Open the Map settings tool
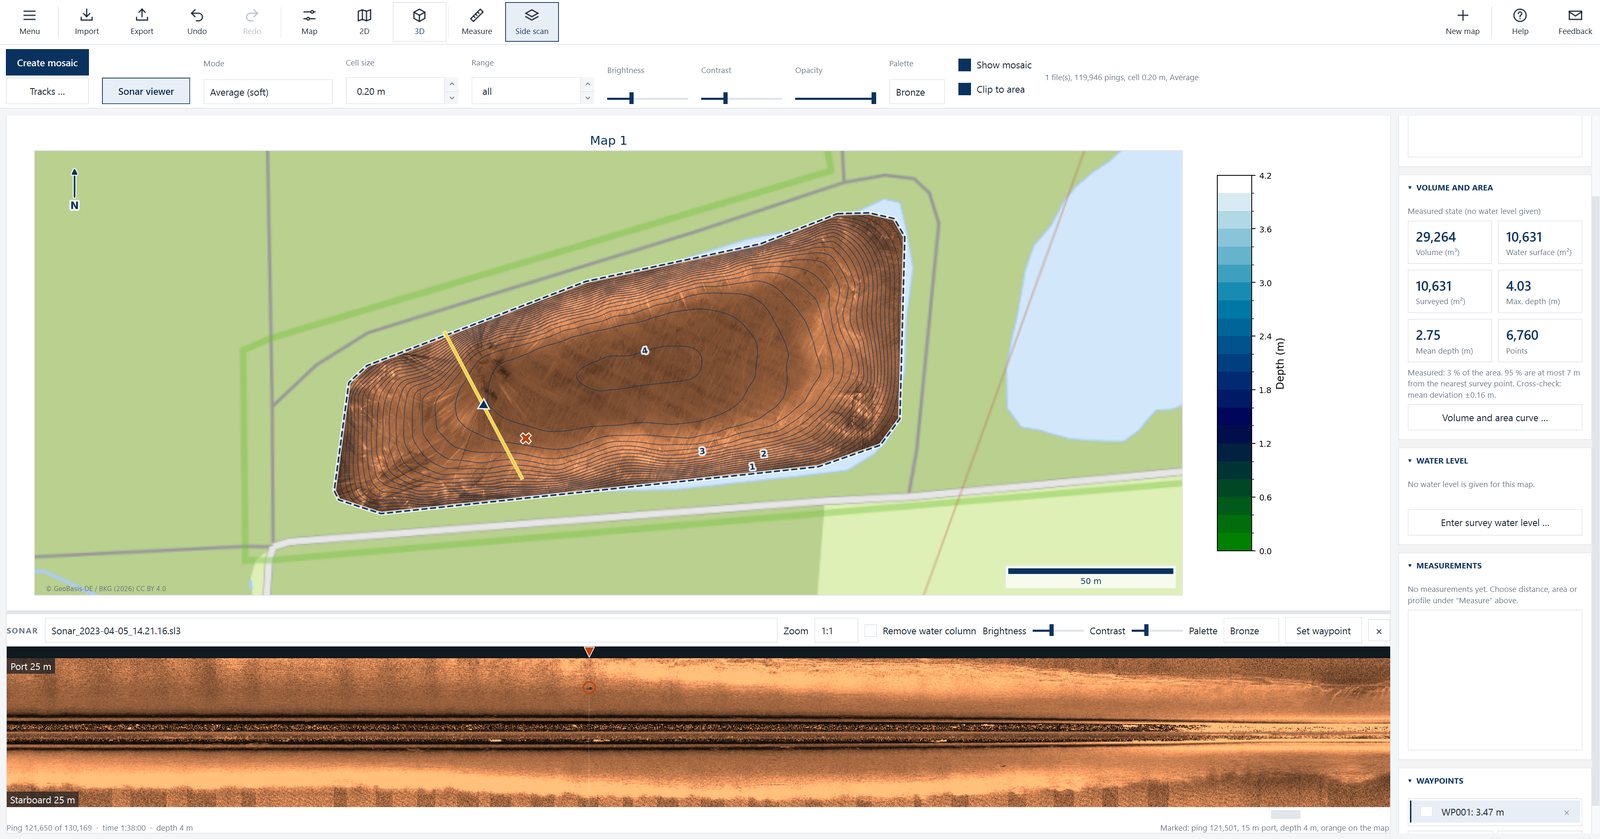The image size is (1600, 839). coord(309,22)
